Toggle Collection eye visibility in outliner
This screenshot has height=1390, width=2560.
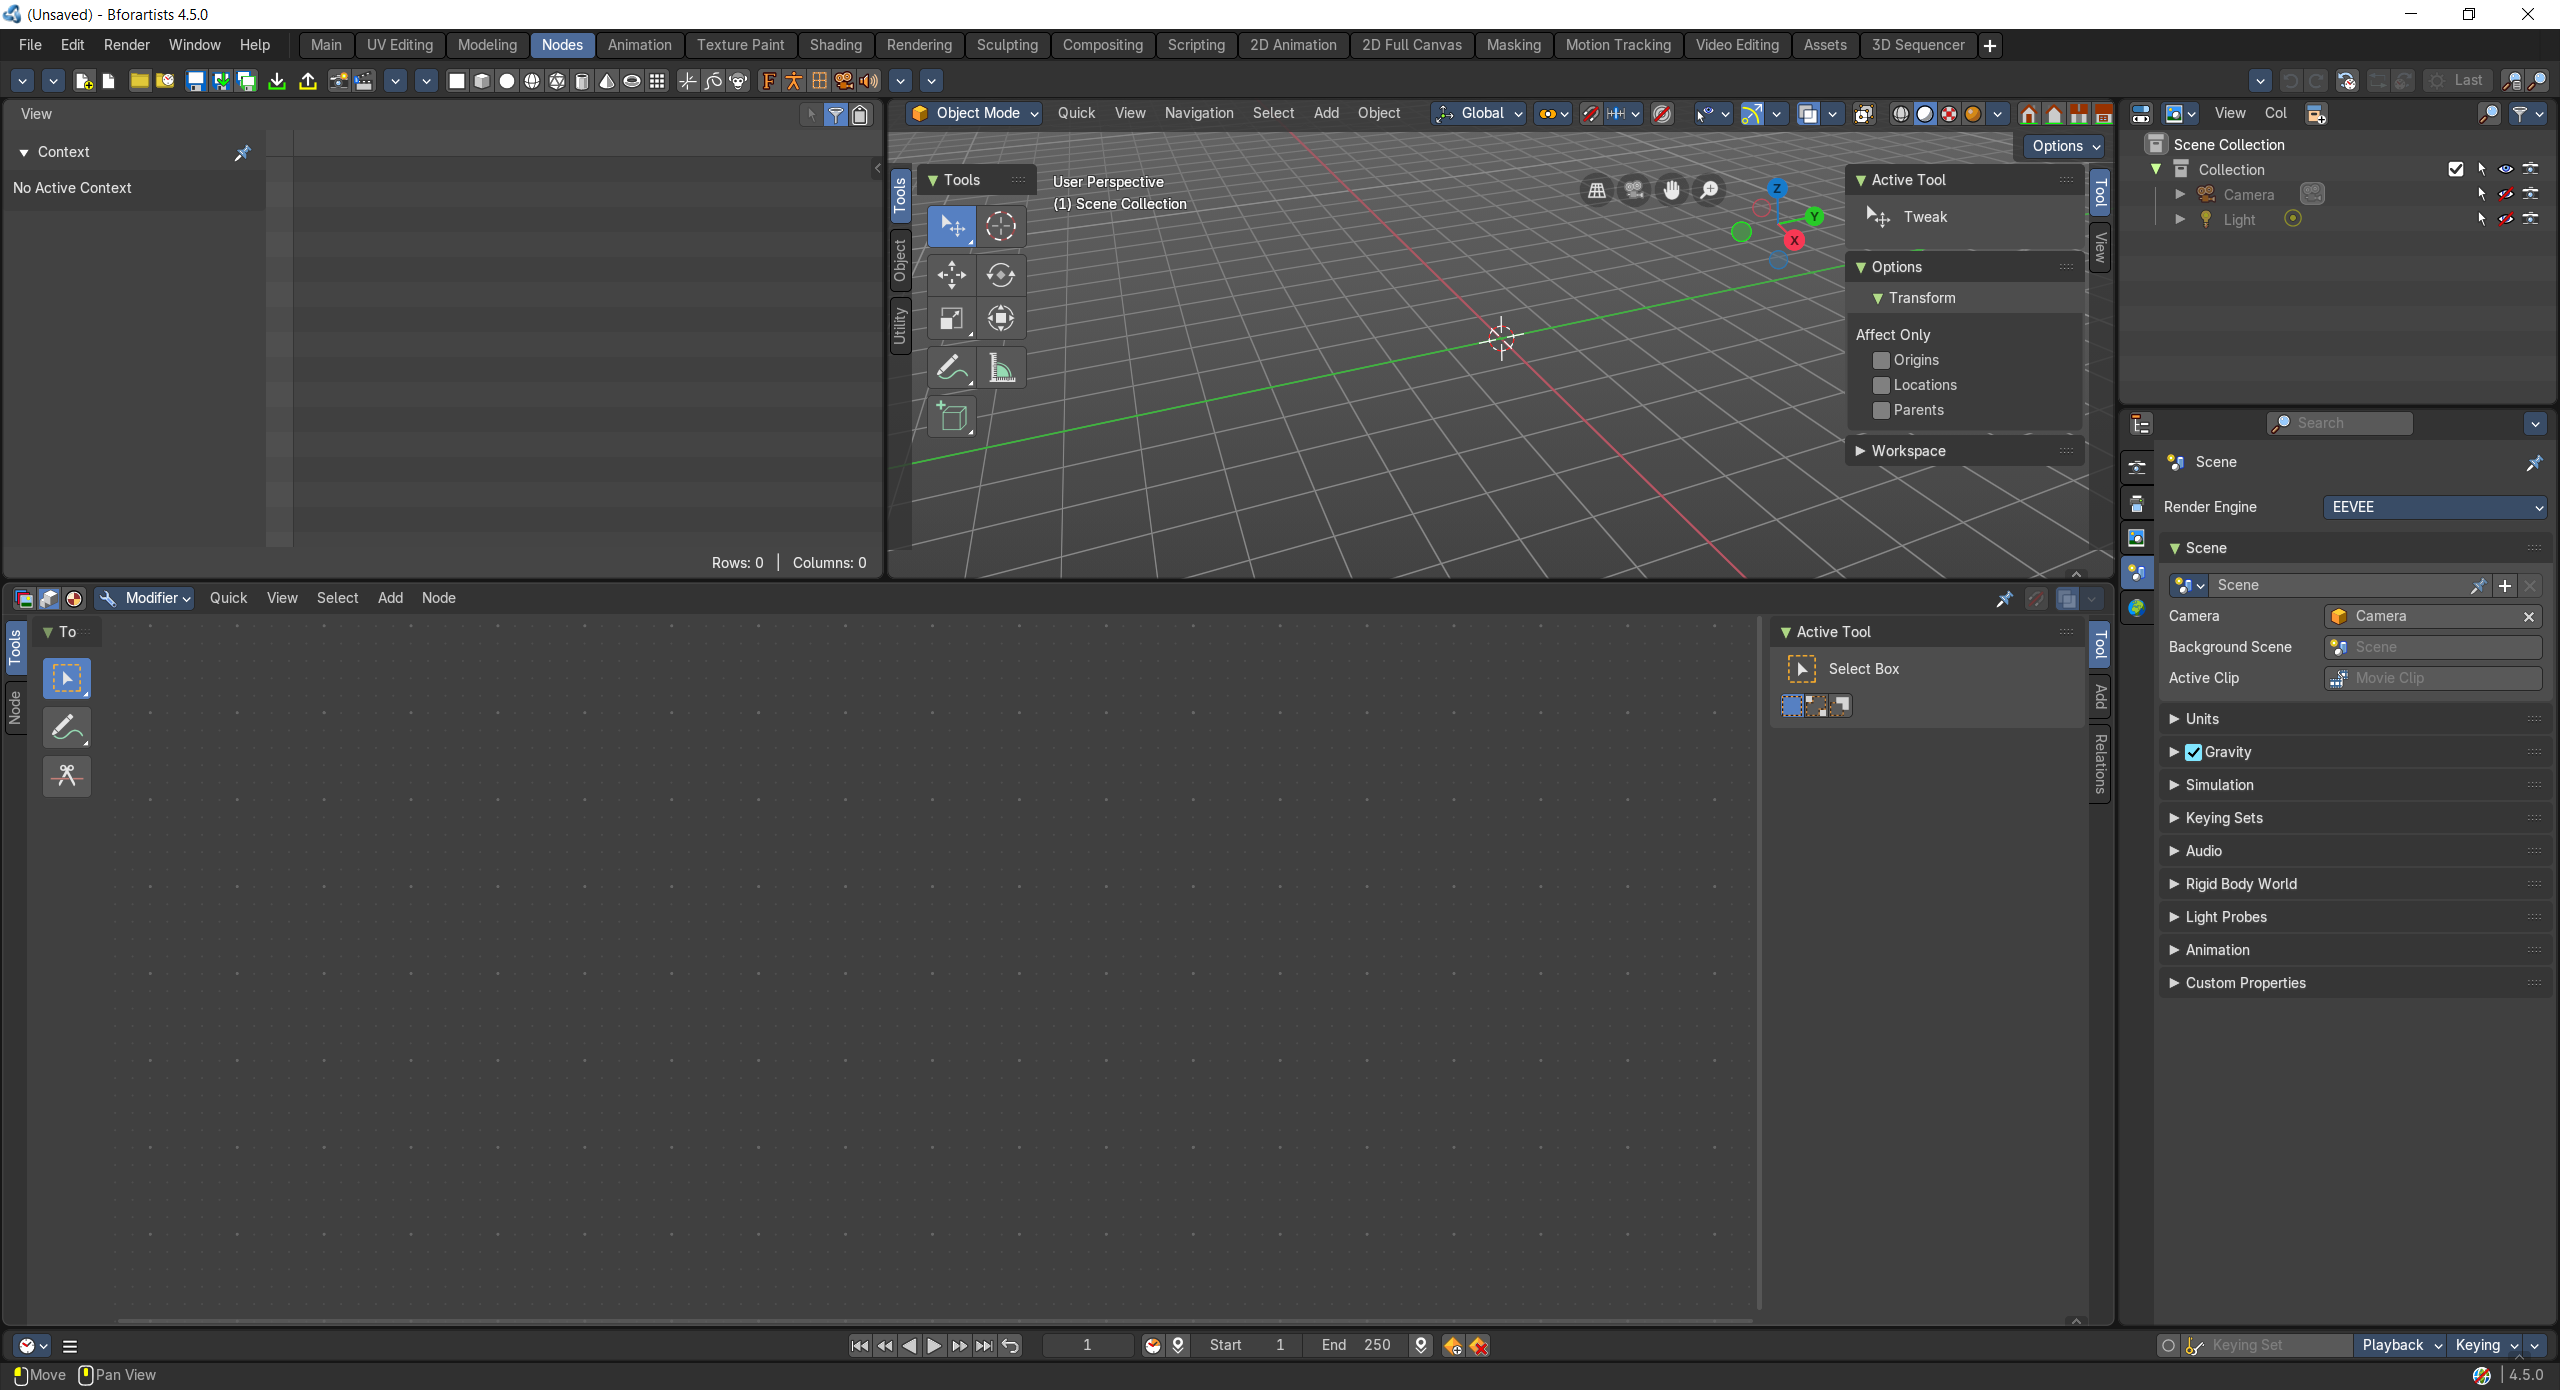pos(2506,169)
